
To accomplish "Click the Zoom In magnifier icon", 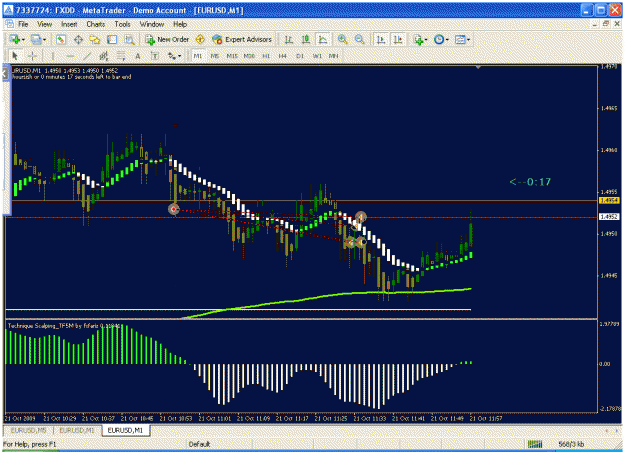I will [342, 39].
